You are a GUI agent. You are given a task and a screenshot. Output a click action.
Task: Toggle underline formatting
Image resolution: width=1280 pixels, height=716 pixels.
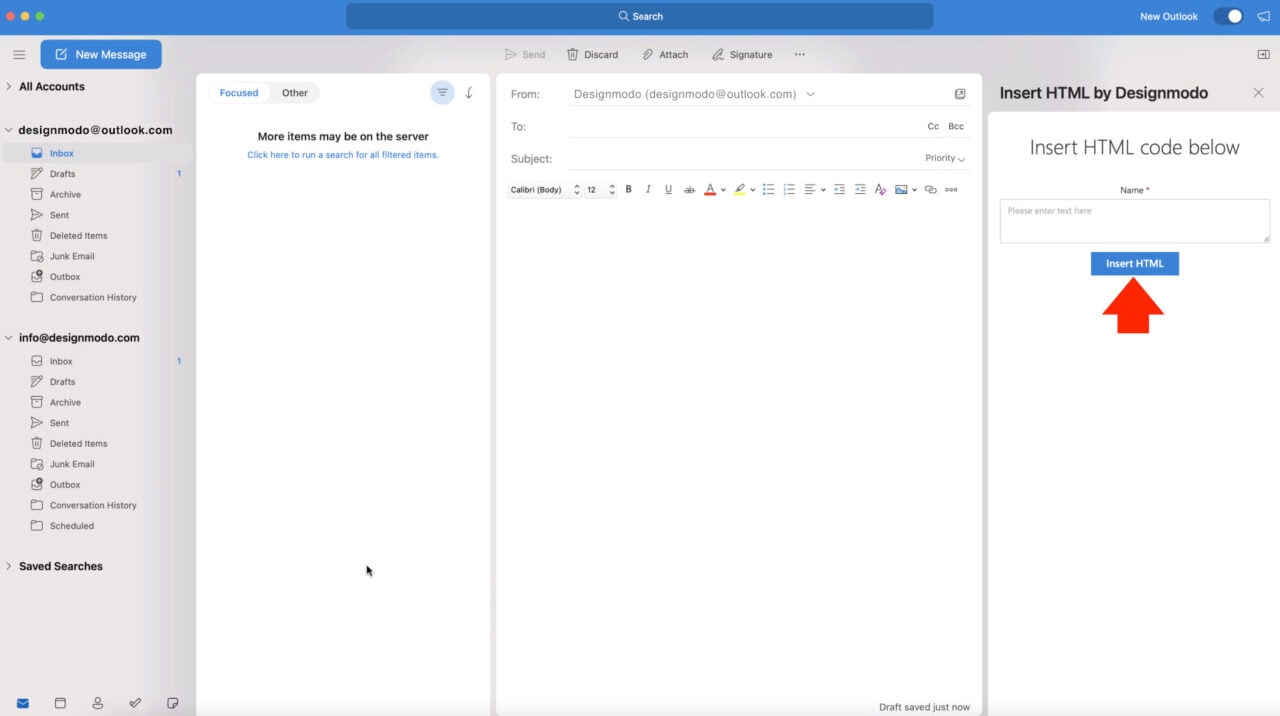668,189
